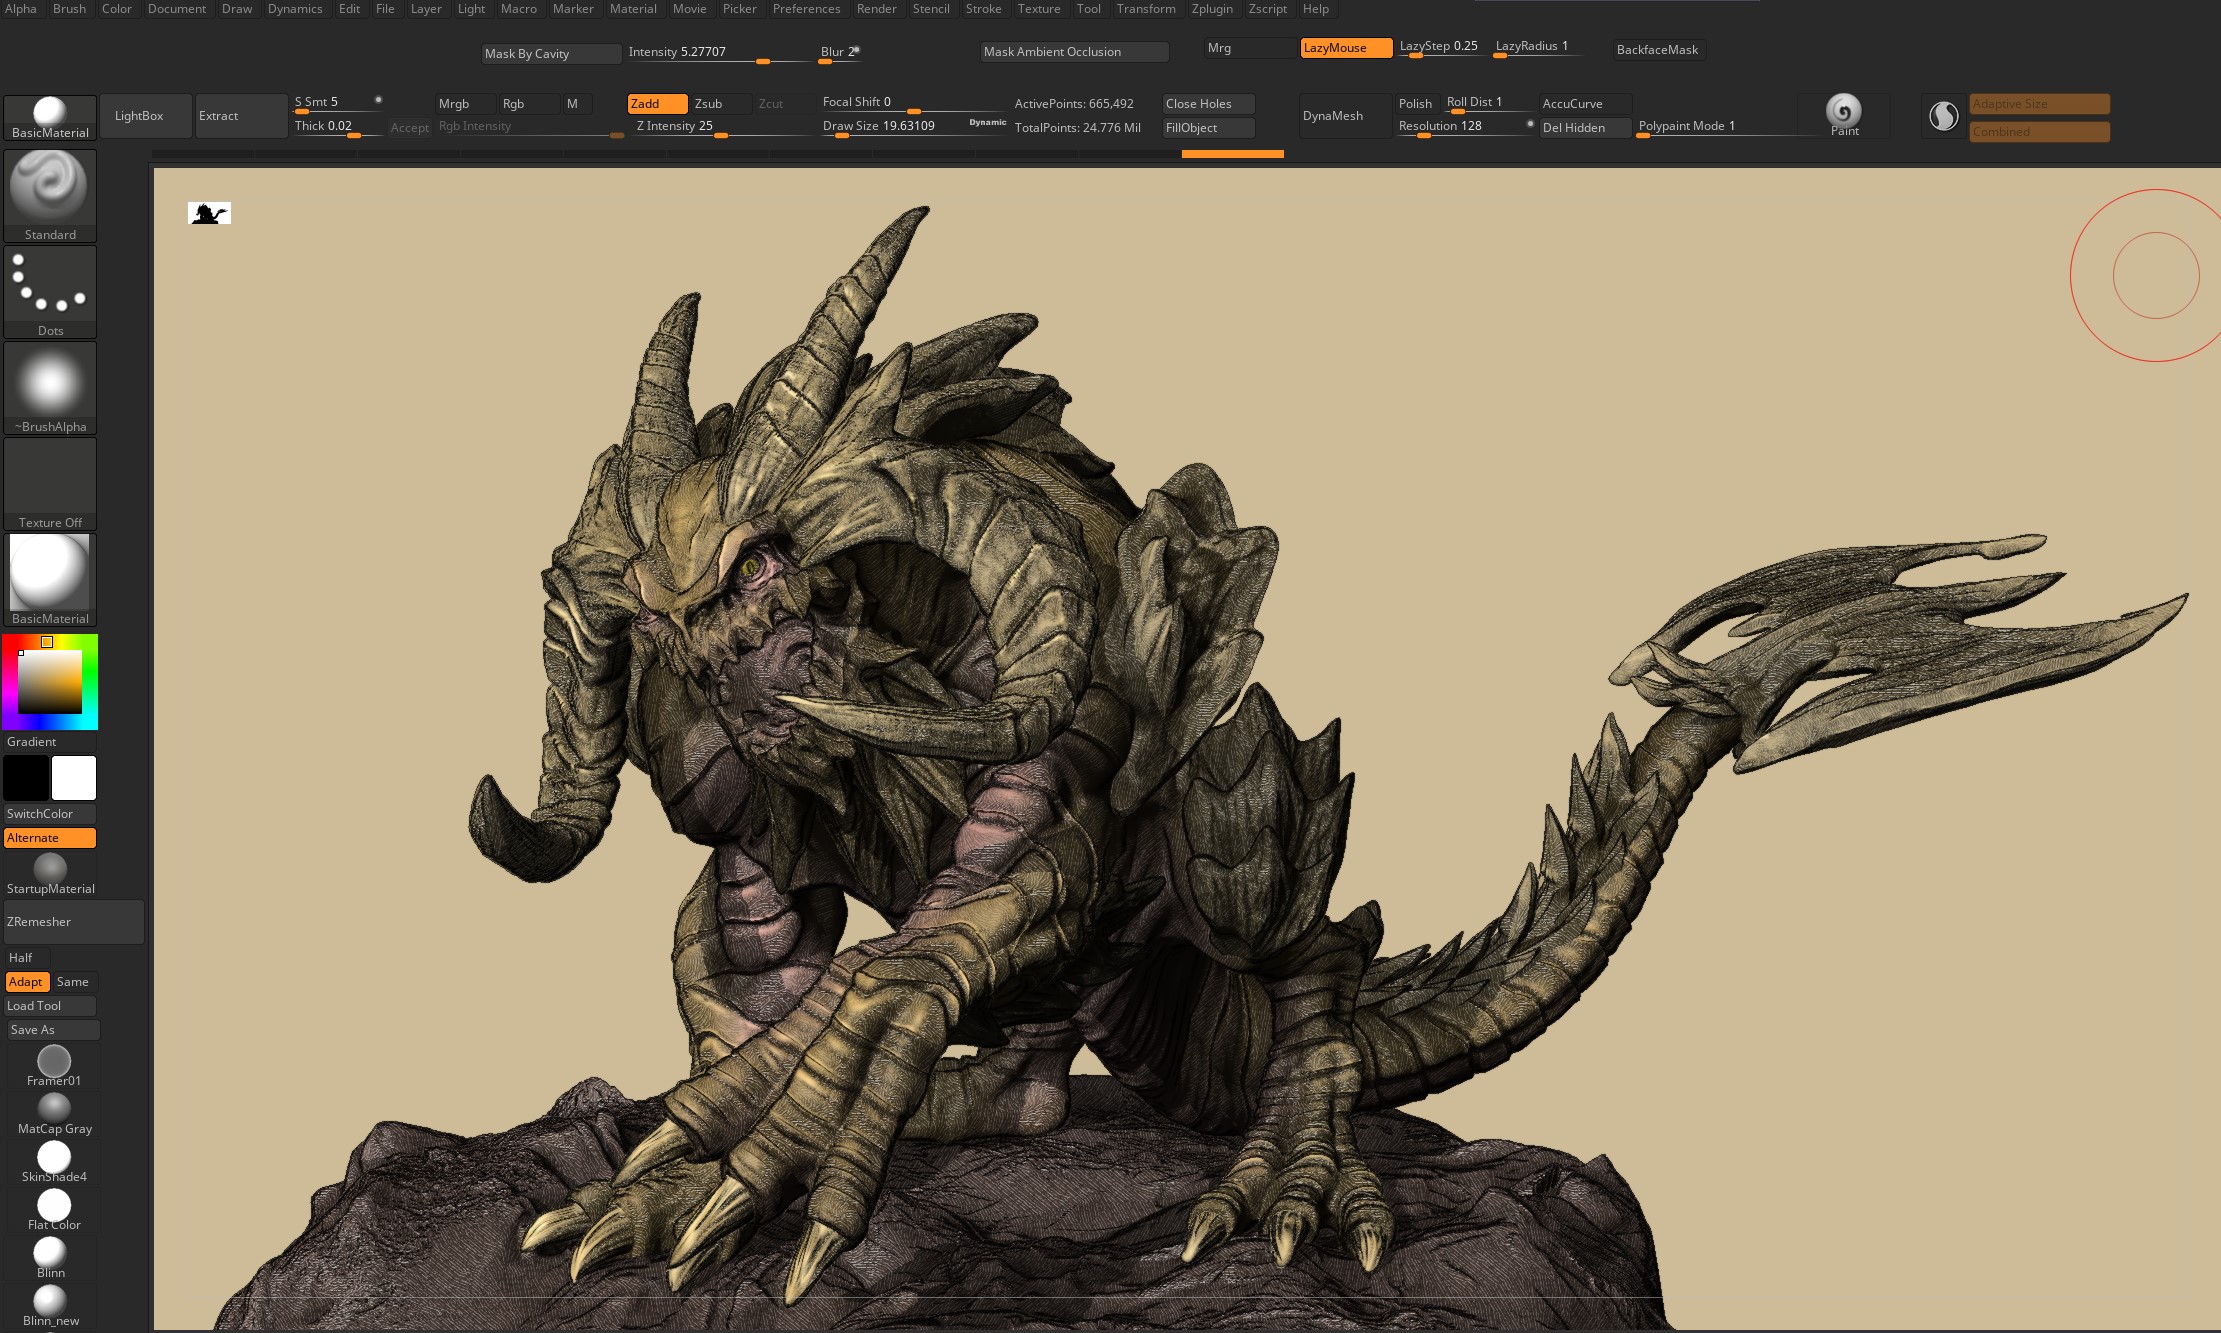Open the Brush menu
2221x1333 pixels.
coord(69,9)
